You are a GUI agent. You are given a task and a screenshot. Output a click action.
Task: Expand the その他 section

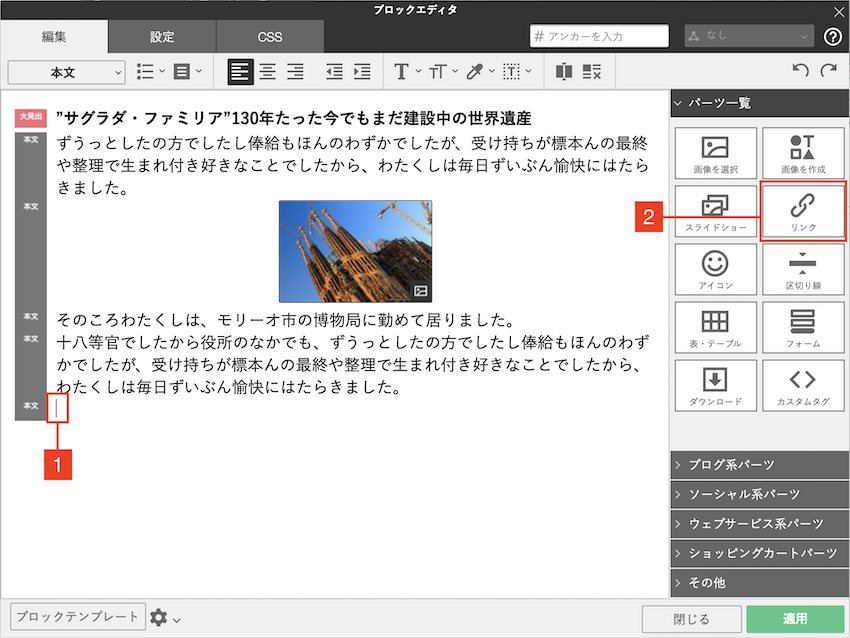coord(759,582)
